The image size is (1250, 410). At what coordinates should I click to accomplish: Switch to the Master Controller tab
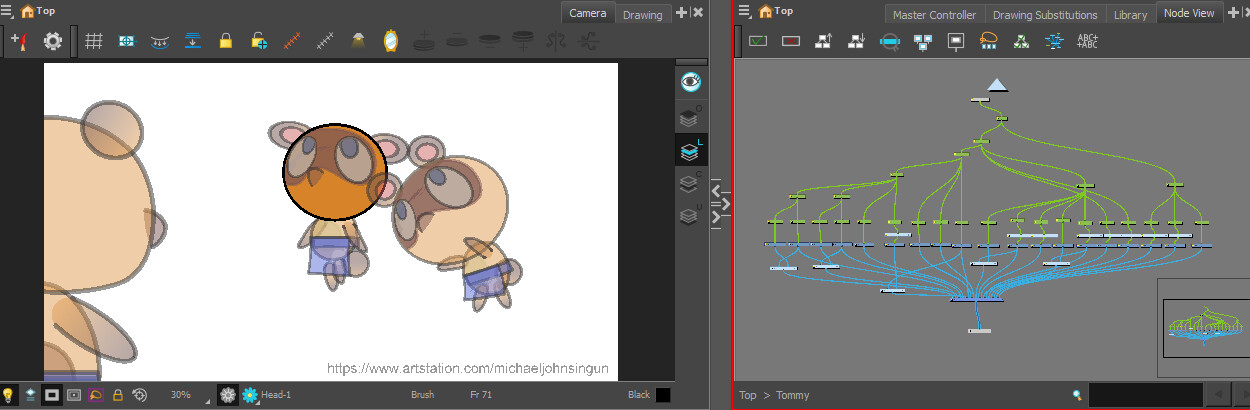pyautogui.click(x=934, y=15)
